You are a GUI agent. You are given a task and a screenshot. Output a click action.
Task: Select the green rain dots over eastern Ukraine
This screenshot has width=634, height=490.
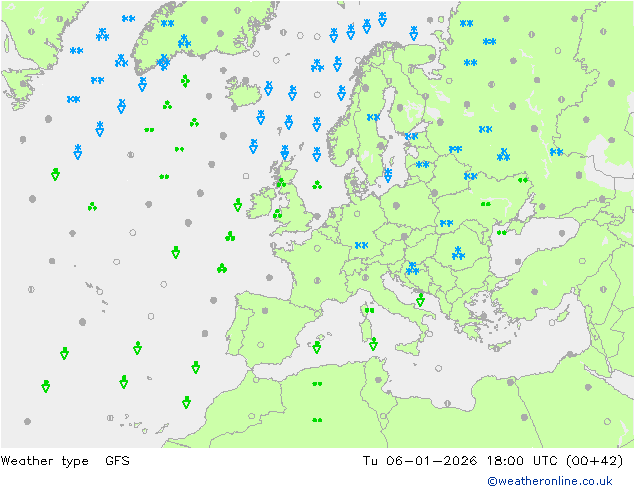(523, 180)
